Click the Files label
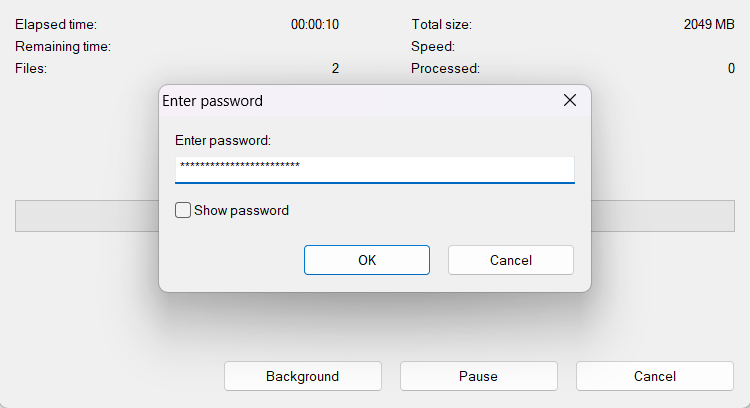750x408 pixels. click(31, 69)
